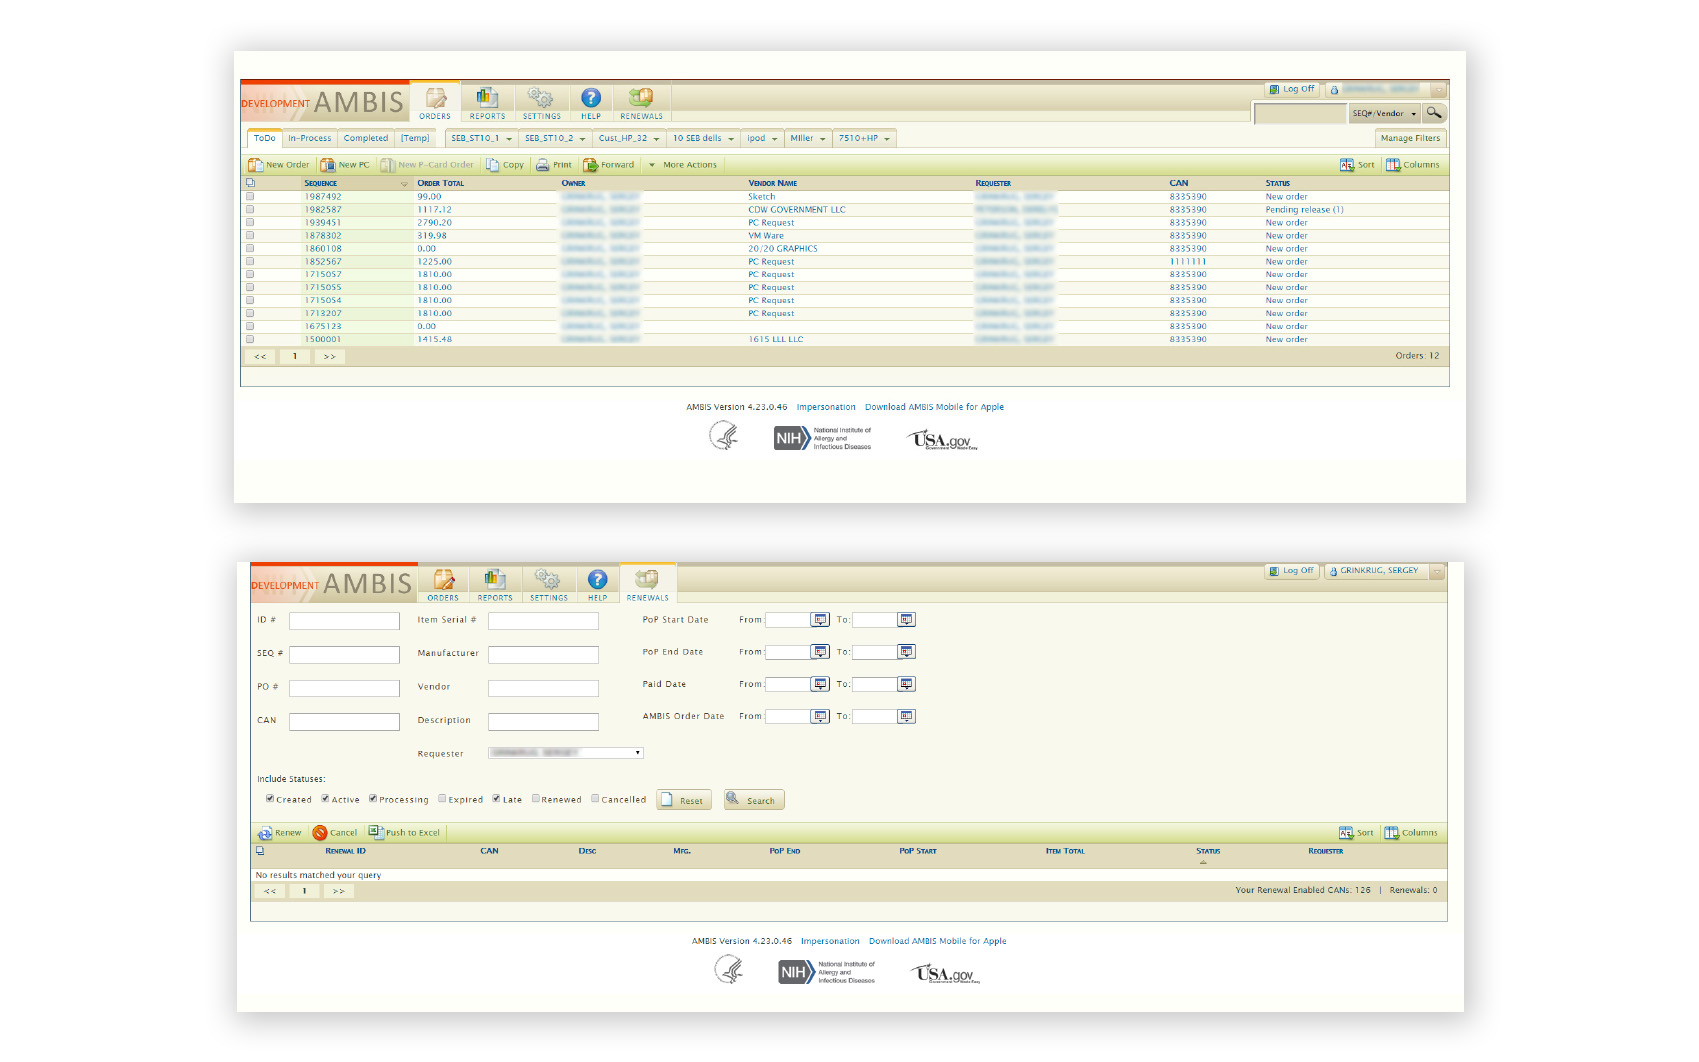The height and width of the screenshot is (1062, 1699).
Task: Uncheck the Created status checkbox
Action: [270, 798]
